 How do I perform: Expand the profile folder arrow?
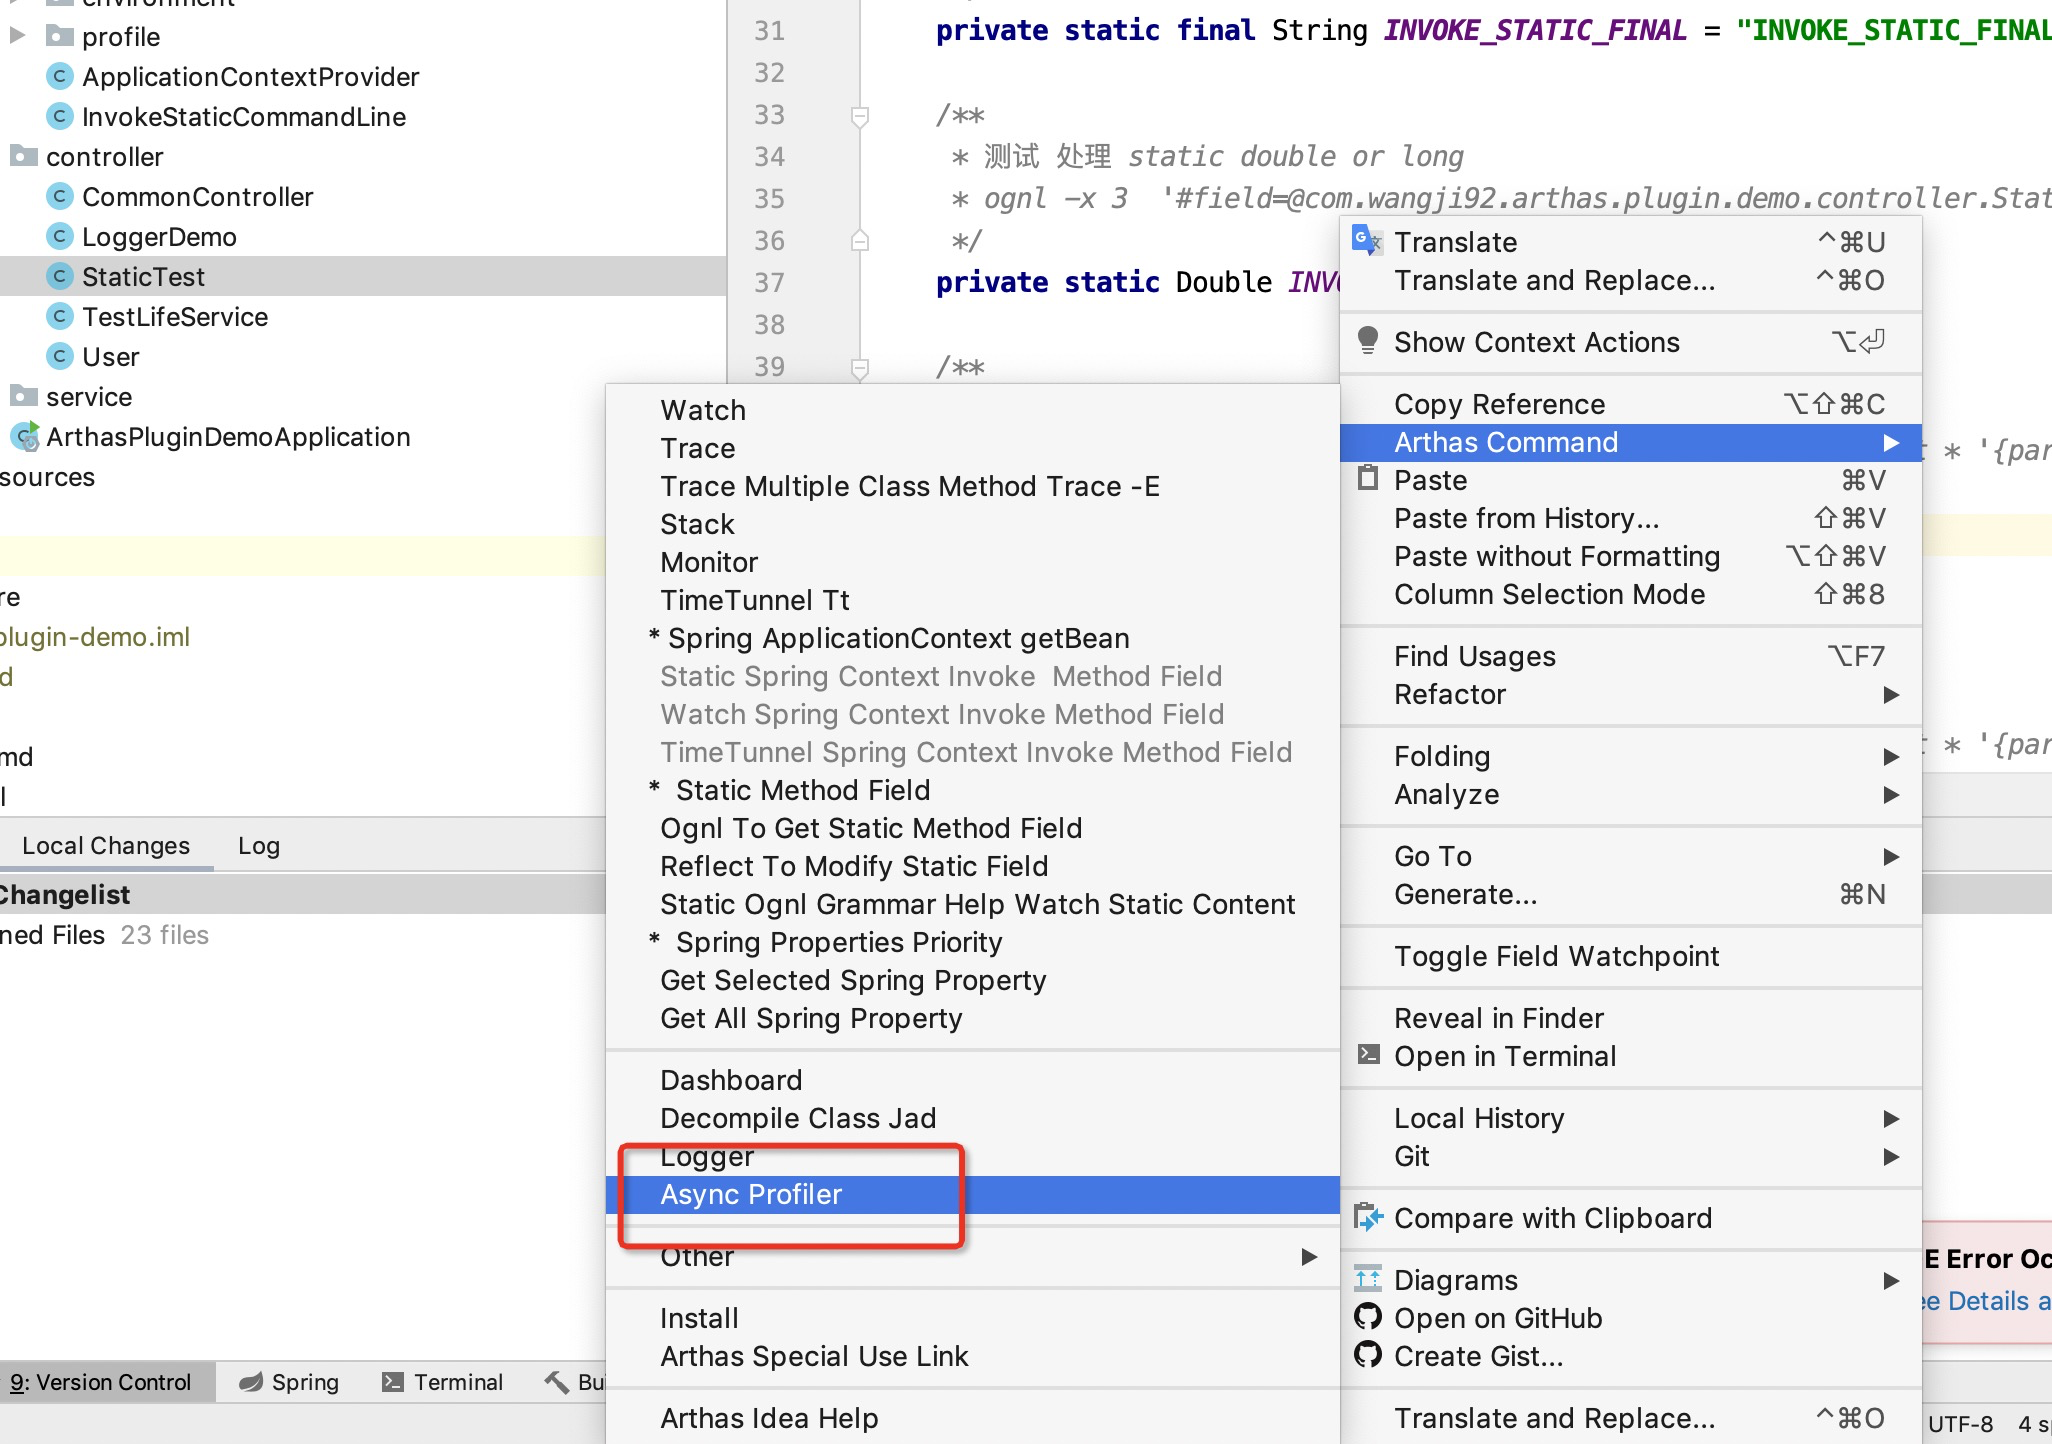[17, 36]
